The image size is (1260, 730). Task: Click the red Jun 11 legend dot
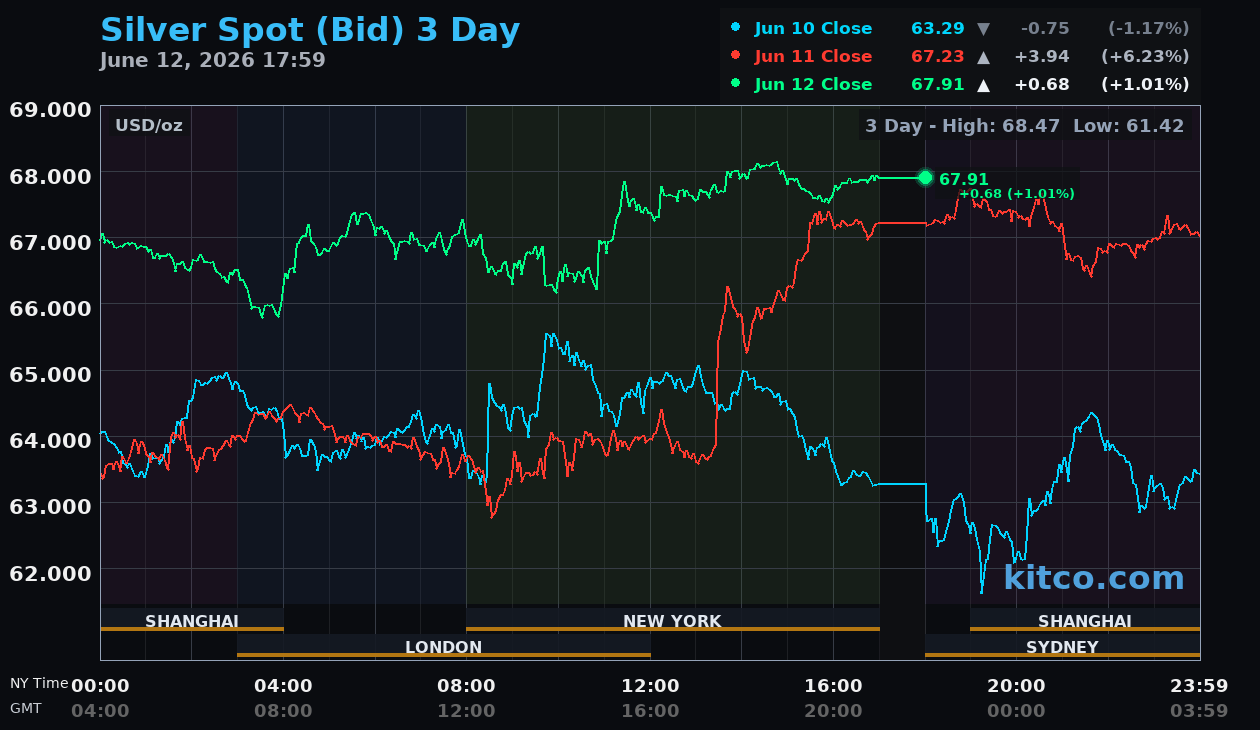pyautogui.click(x=736, y=56)
